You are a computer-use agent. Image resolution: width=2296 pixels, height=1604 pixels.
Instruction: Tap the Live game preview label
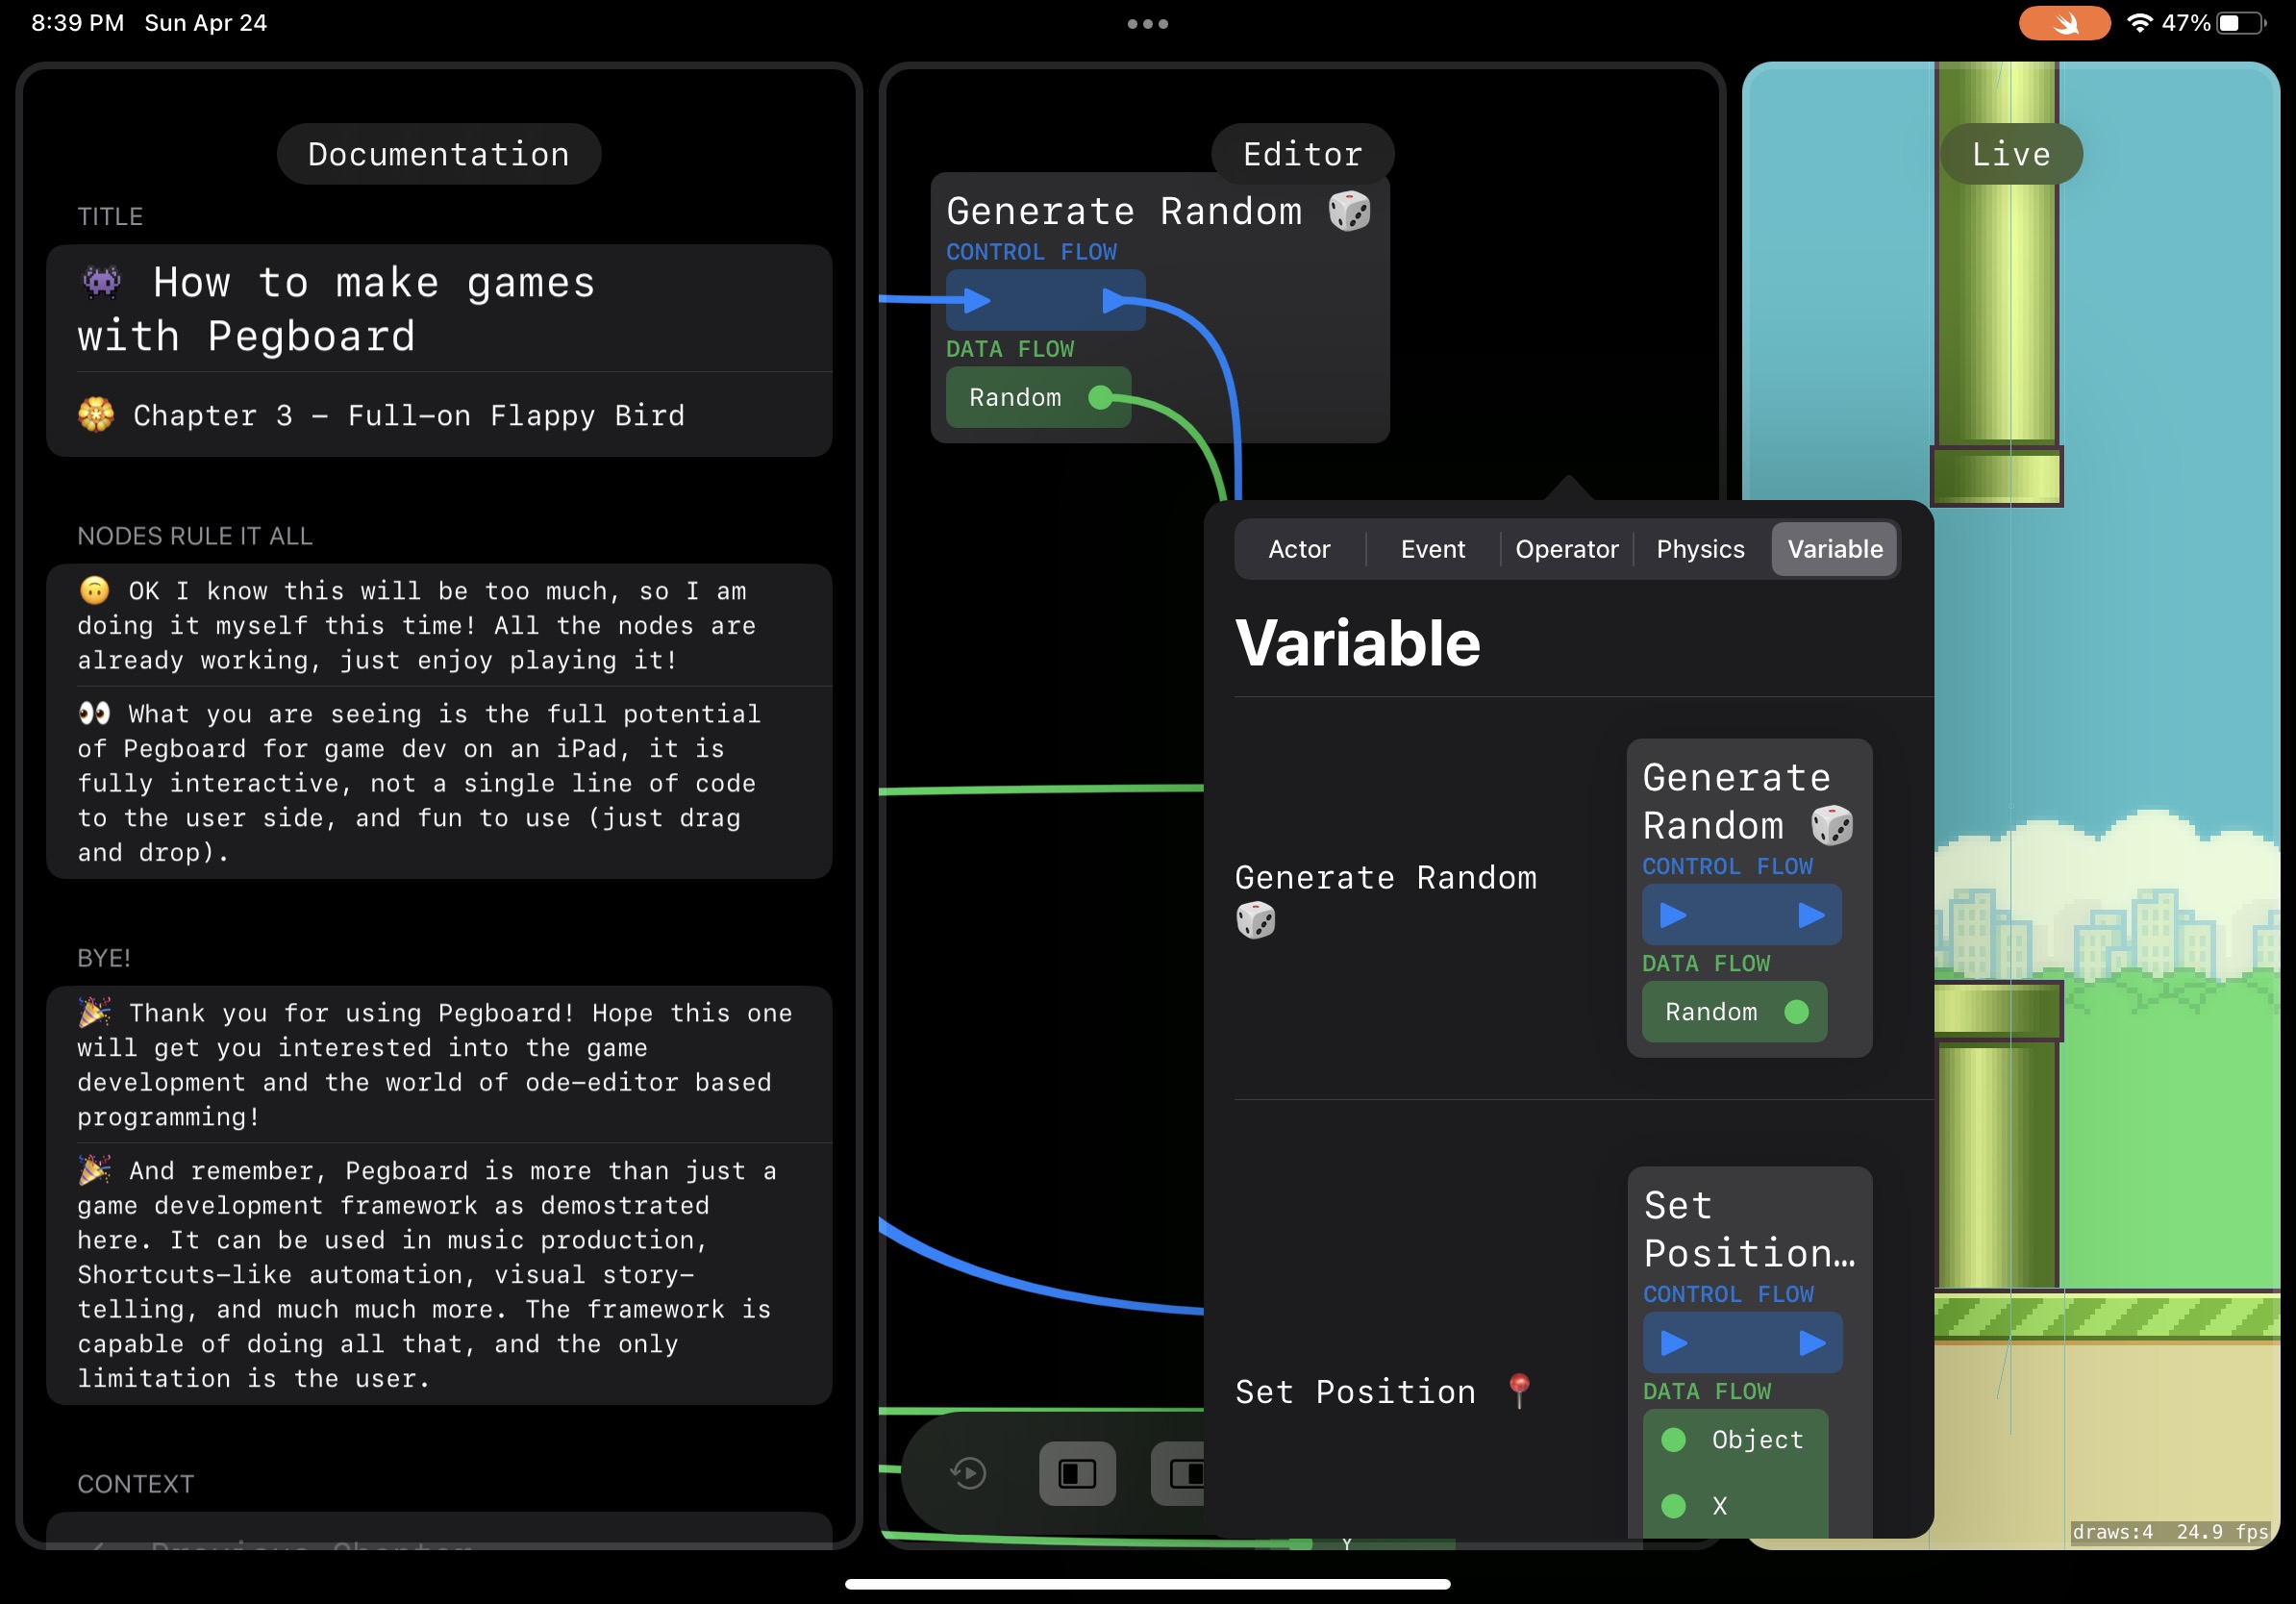tap(2010, 154)
